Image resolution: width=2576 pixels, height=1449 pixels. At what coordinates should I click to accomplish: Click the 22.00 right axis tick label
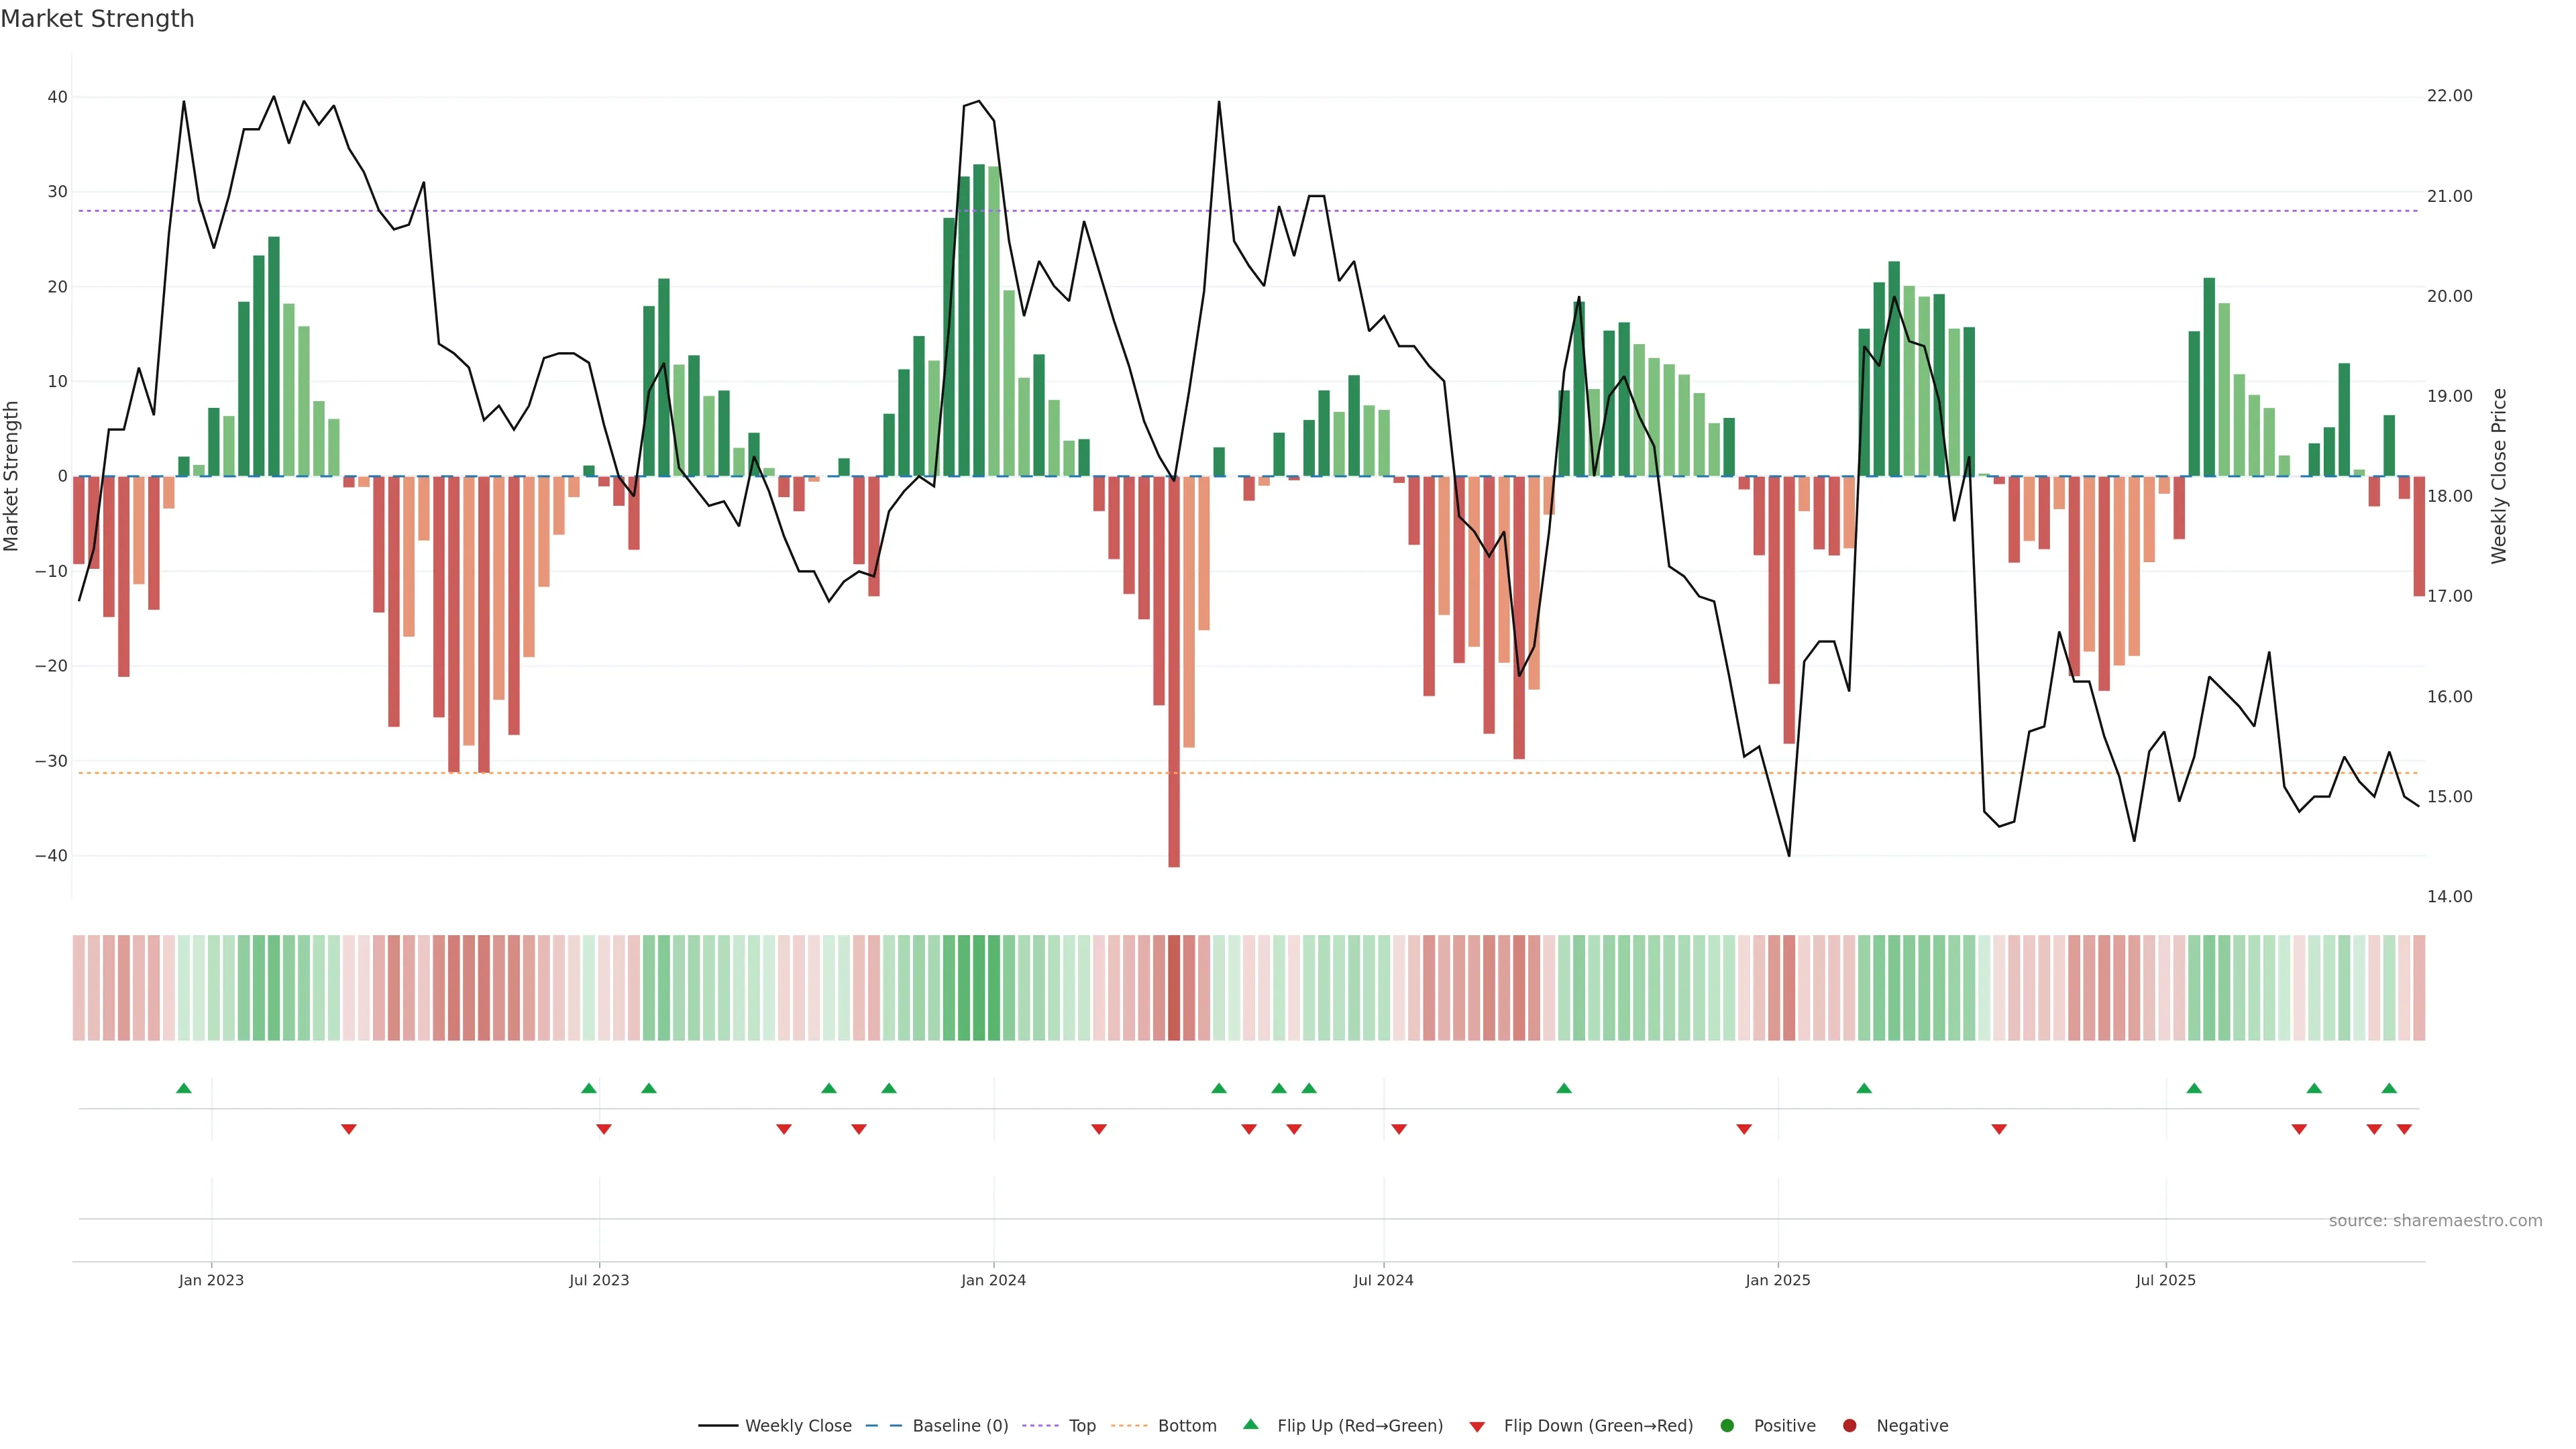(2449, 96)
